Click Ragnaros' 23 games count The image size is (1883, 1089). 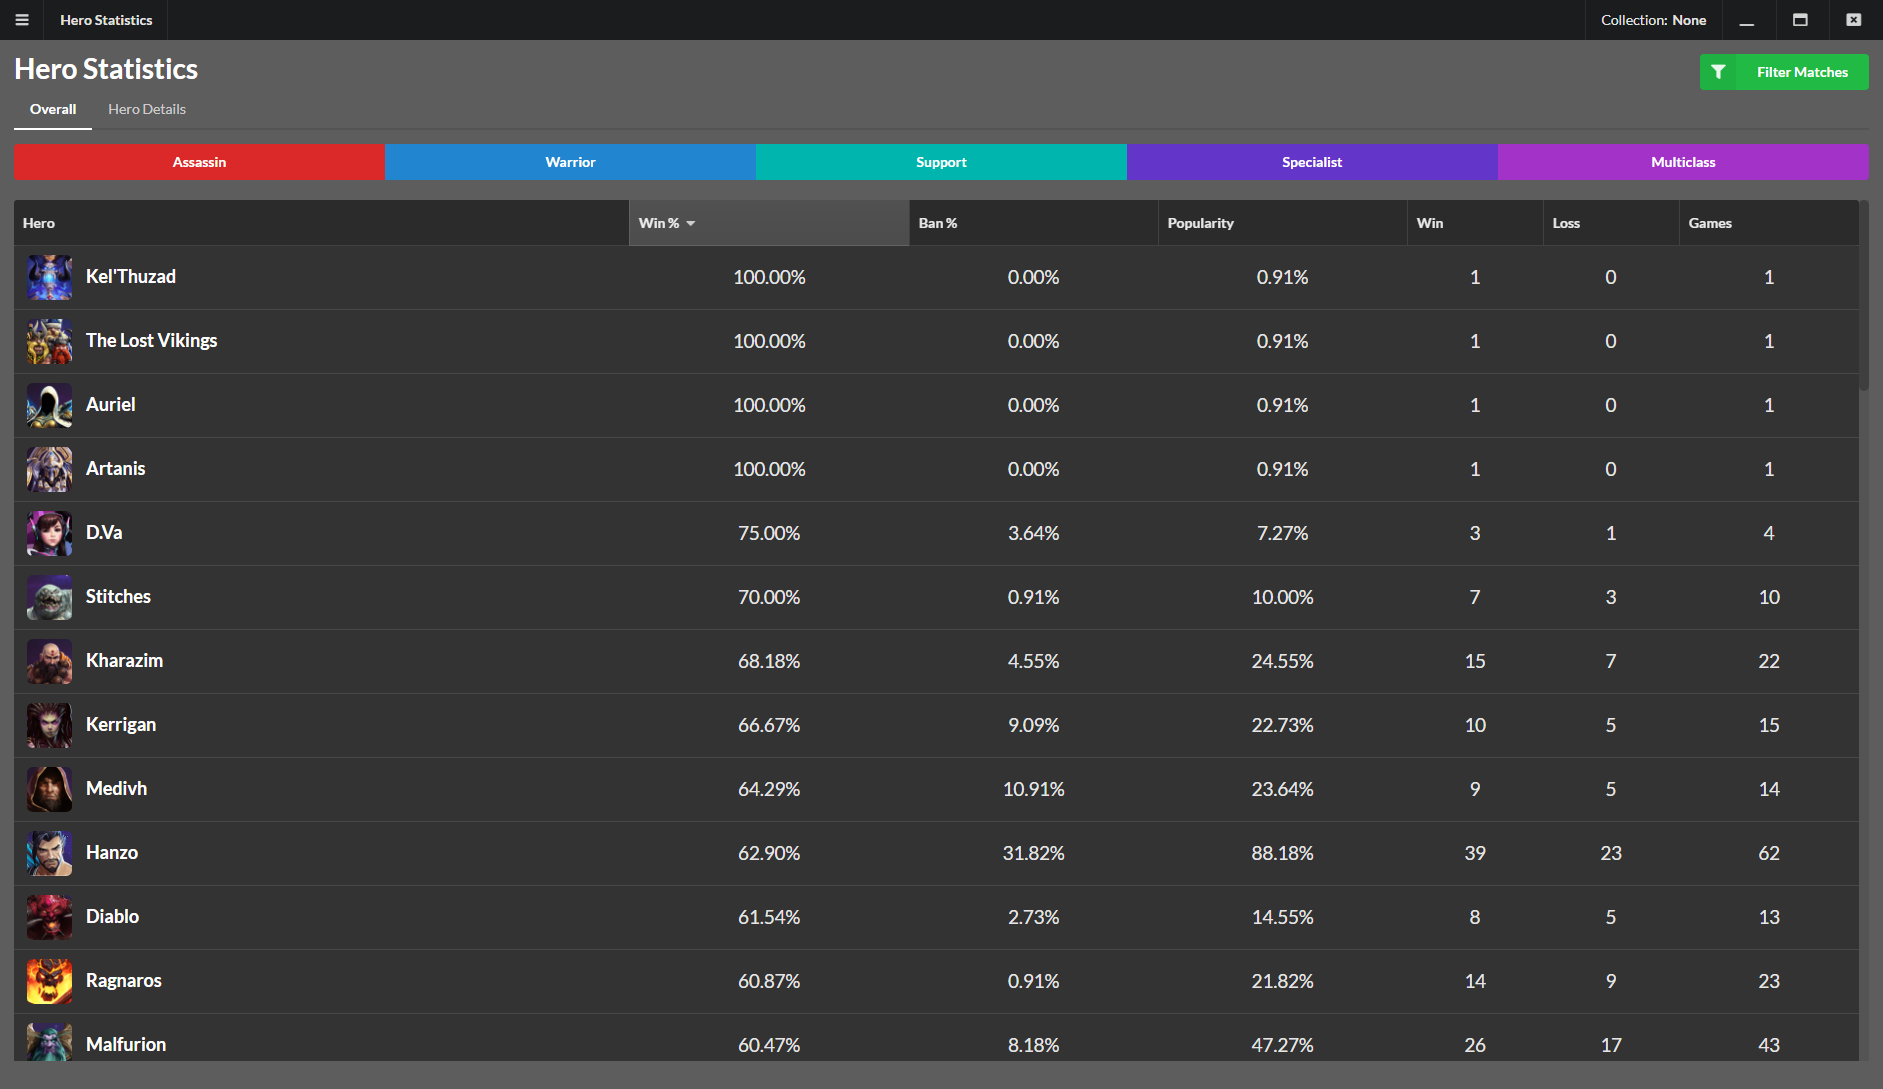[x=1769, y=981]
